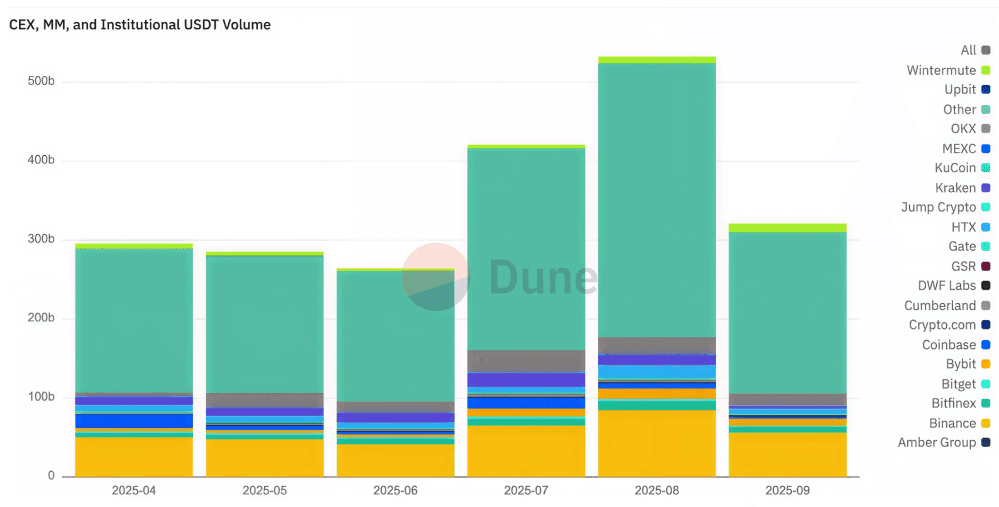Click the KuCoin legend label
Image resolution: width=999 pixels, height=507 pixels.
(955, 168)
